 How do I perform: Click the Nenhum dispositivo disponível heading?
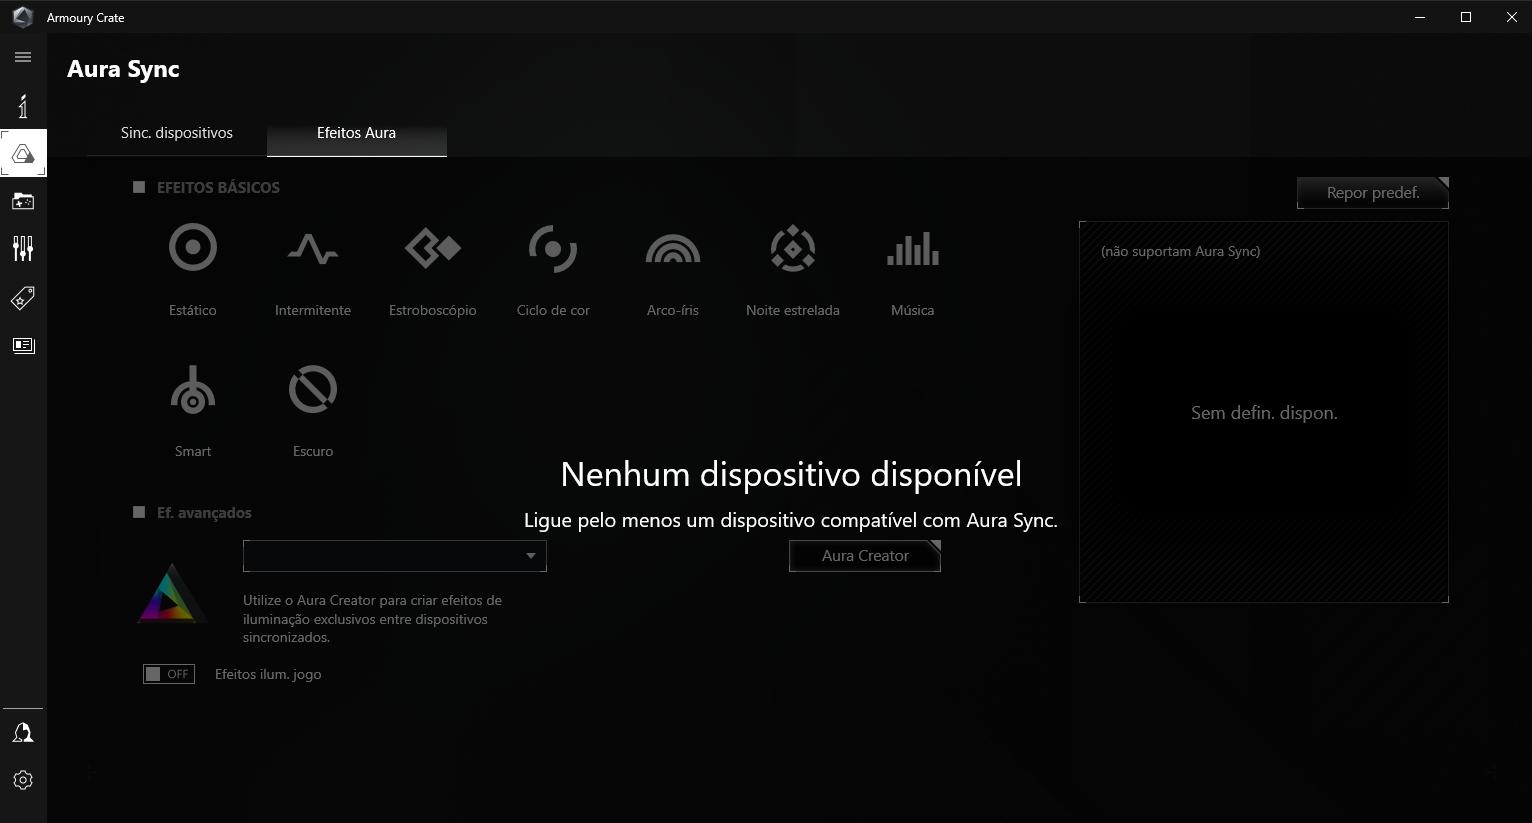click(x=791, y=474)
